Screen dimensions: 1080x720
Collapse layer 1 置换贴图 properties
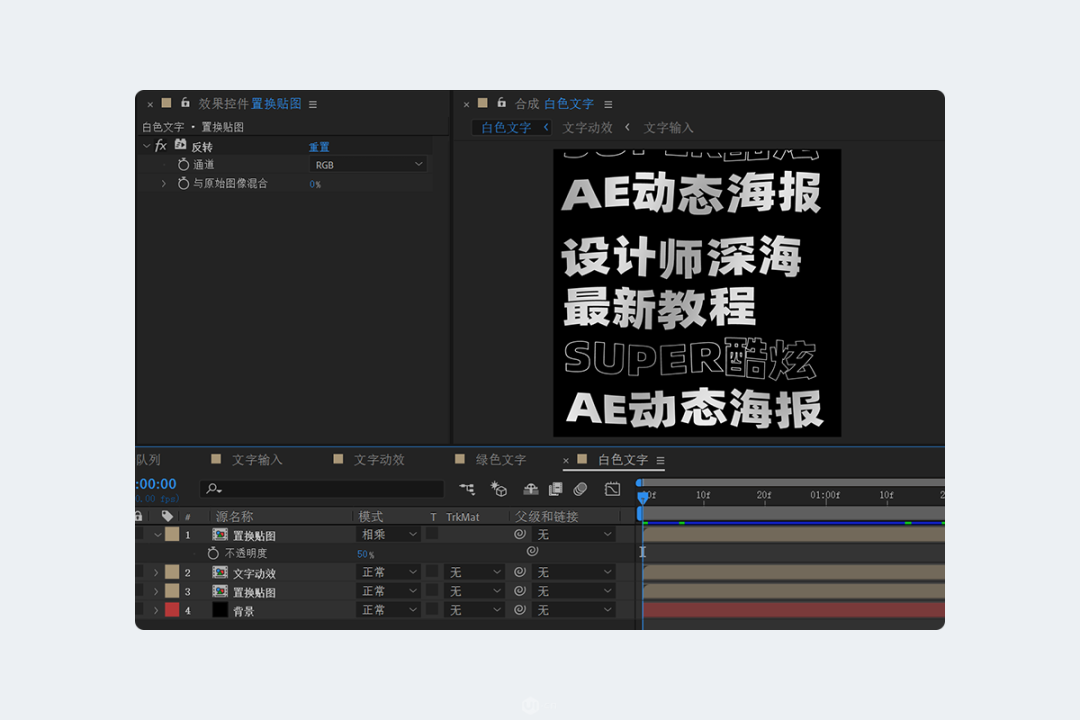click(x=158, y=535)
